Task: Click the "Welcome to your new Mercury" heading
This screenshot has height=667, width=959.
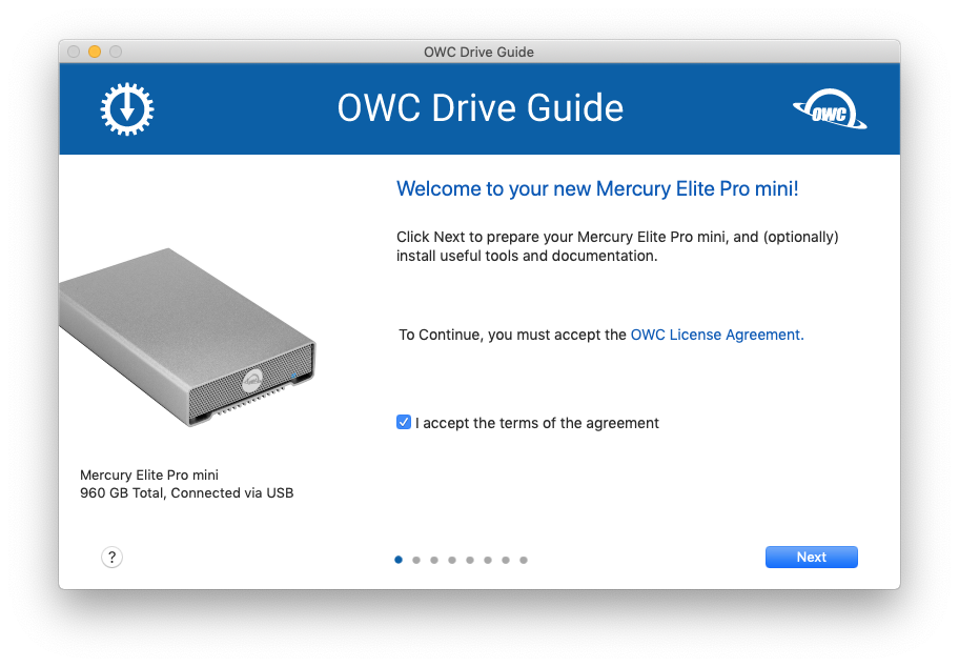Action: [597, 189]
